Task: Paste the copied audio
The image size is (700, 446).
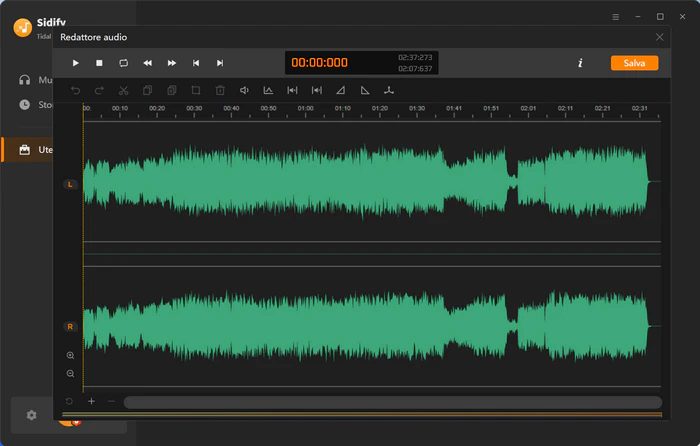Action: pos(172,91)
